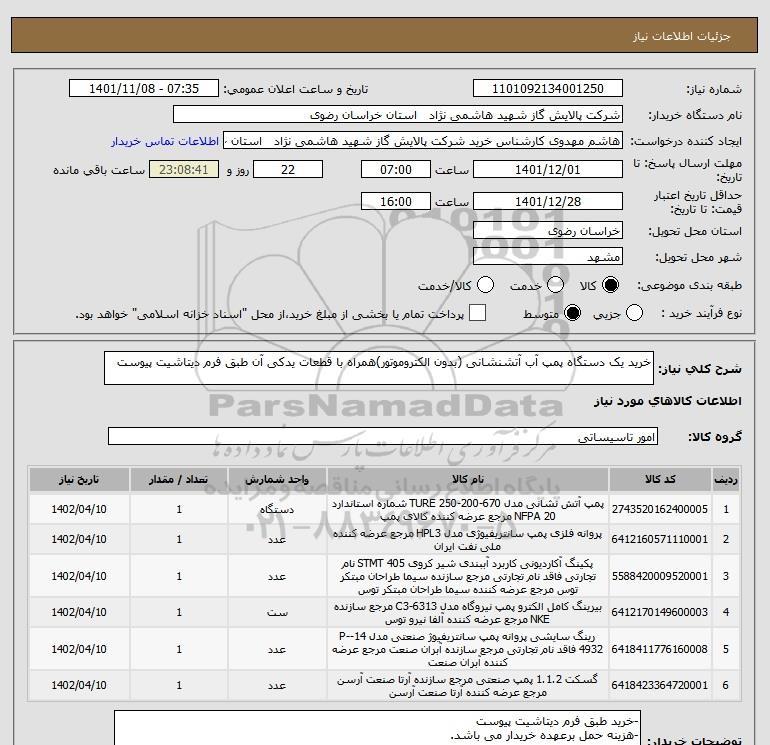Click product code 2743520162400005 in table
This screenshot has width=770, height=745.
(666, 509)
